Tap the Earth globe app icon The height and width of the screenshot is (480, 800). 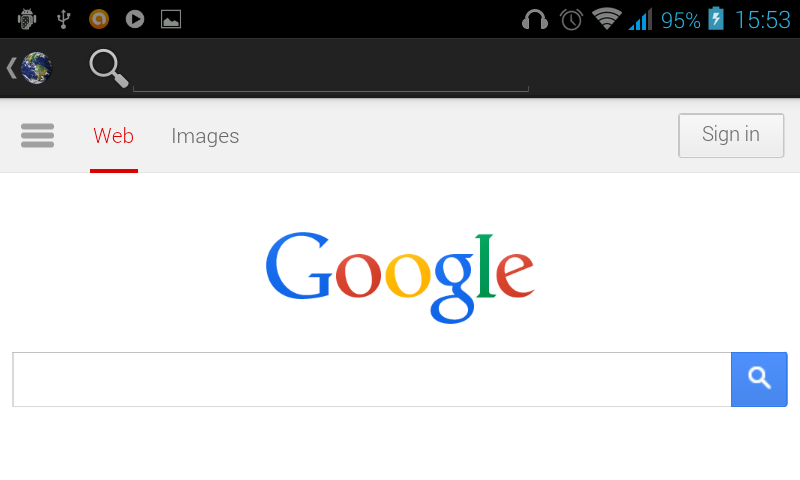tap(36, 67)
